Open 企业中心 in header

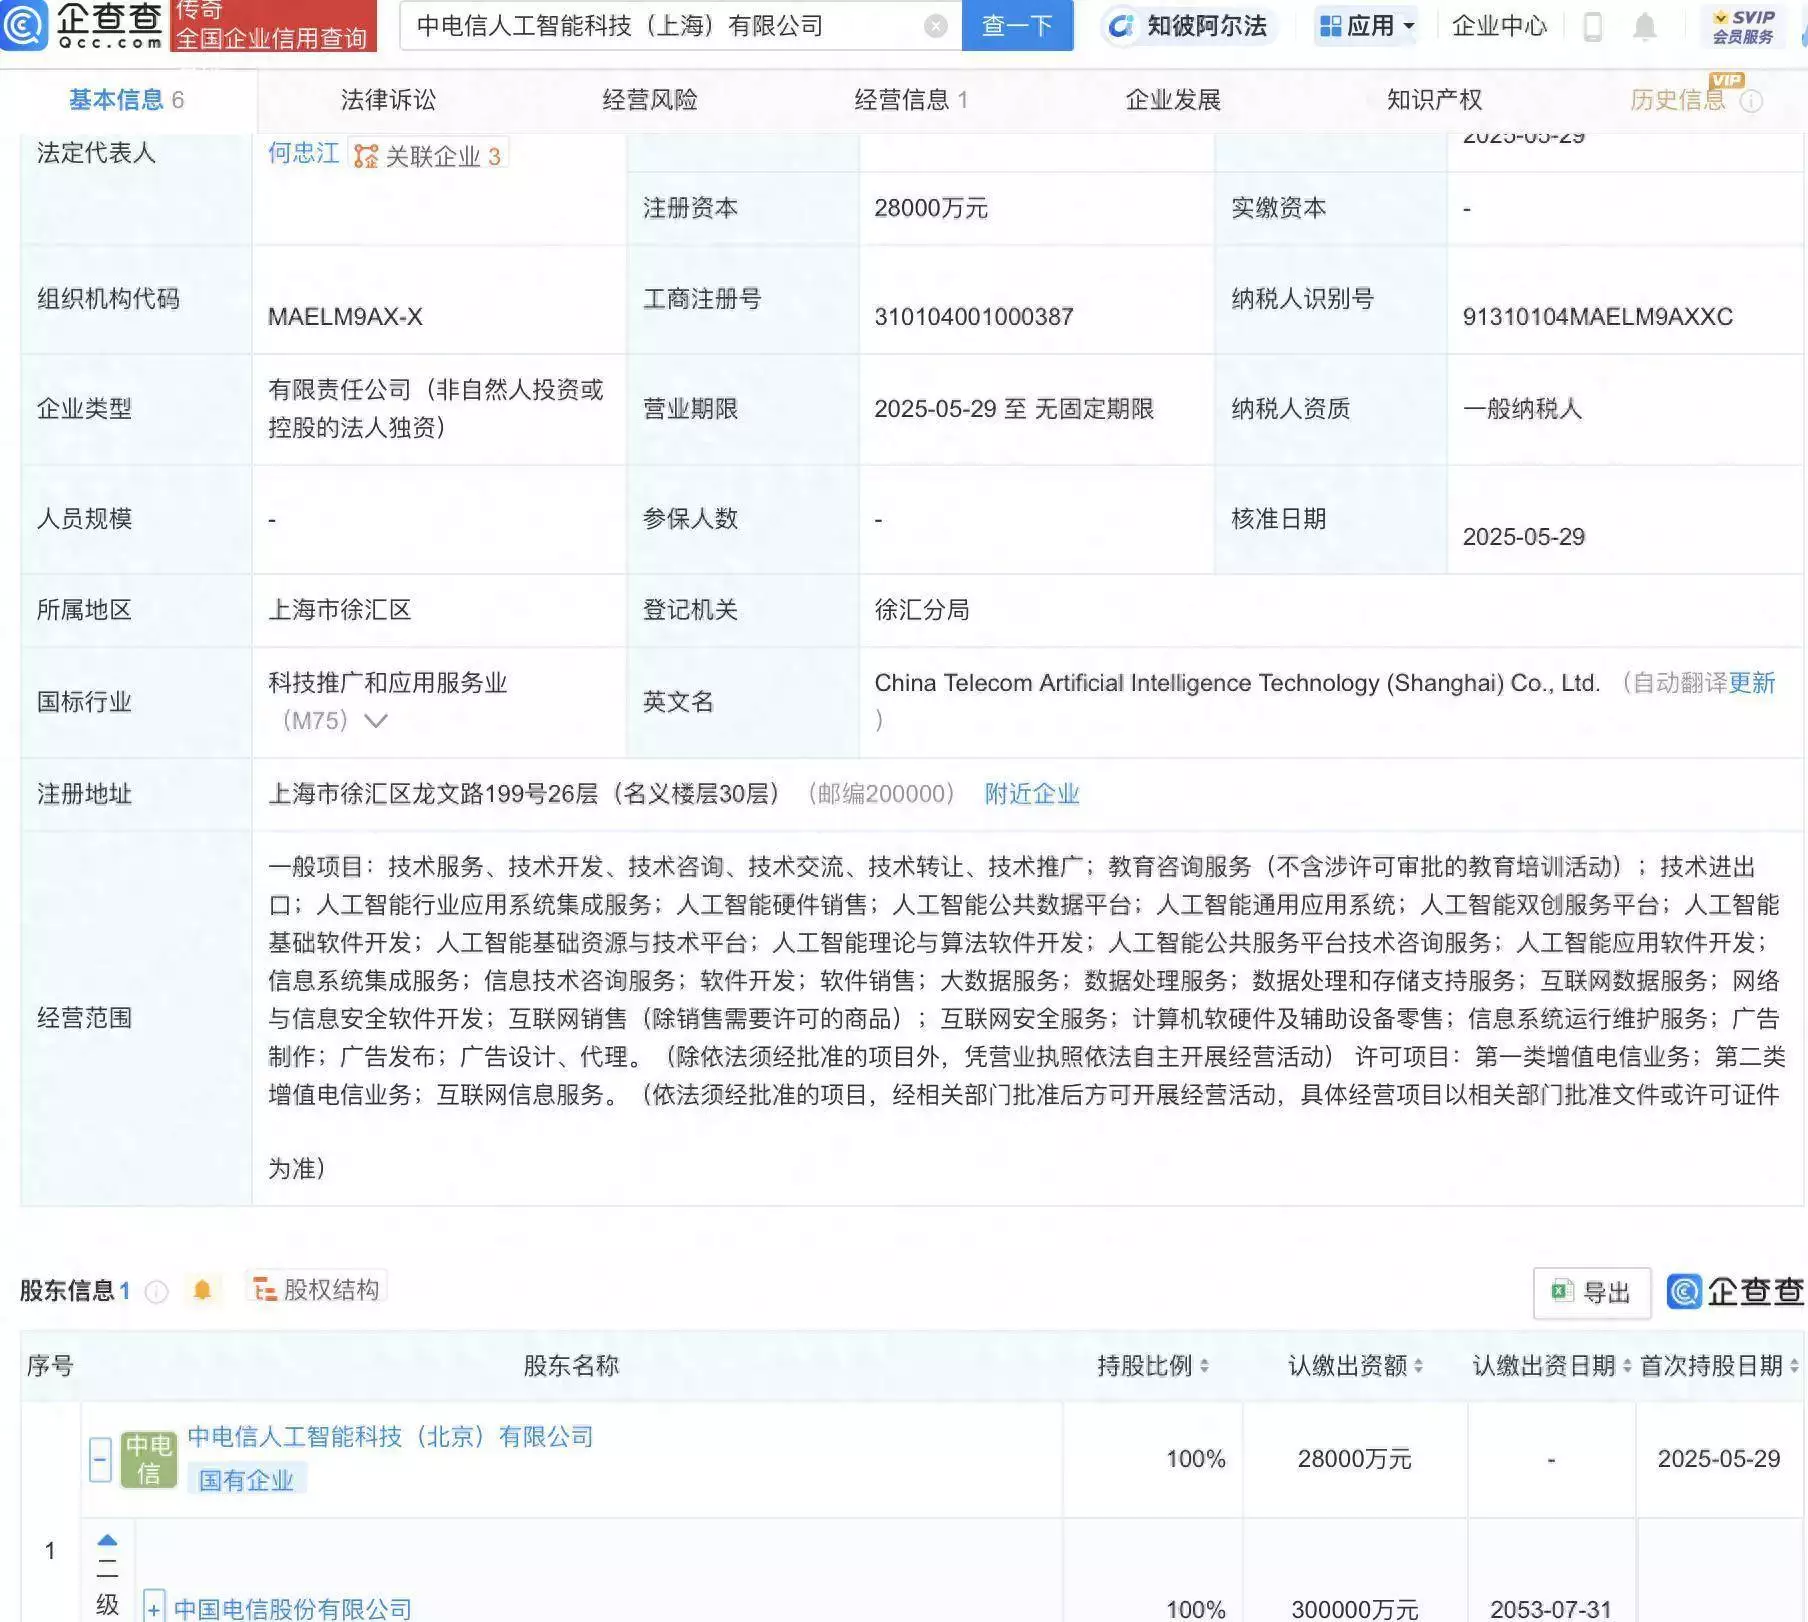pyautogui.click(x=1499, y=26)
